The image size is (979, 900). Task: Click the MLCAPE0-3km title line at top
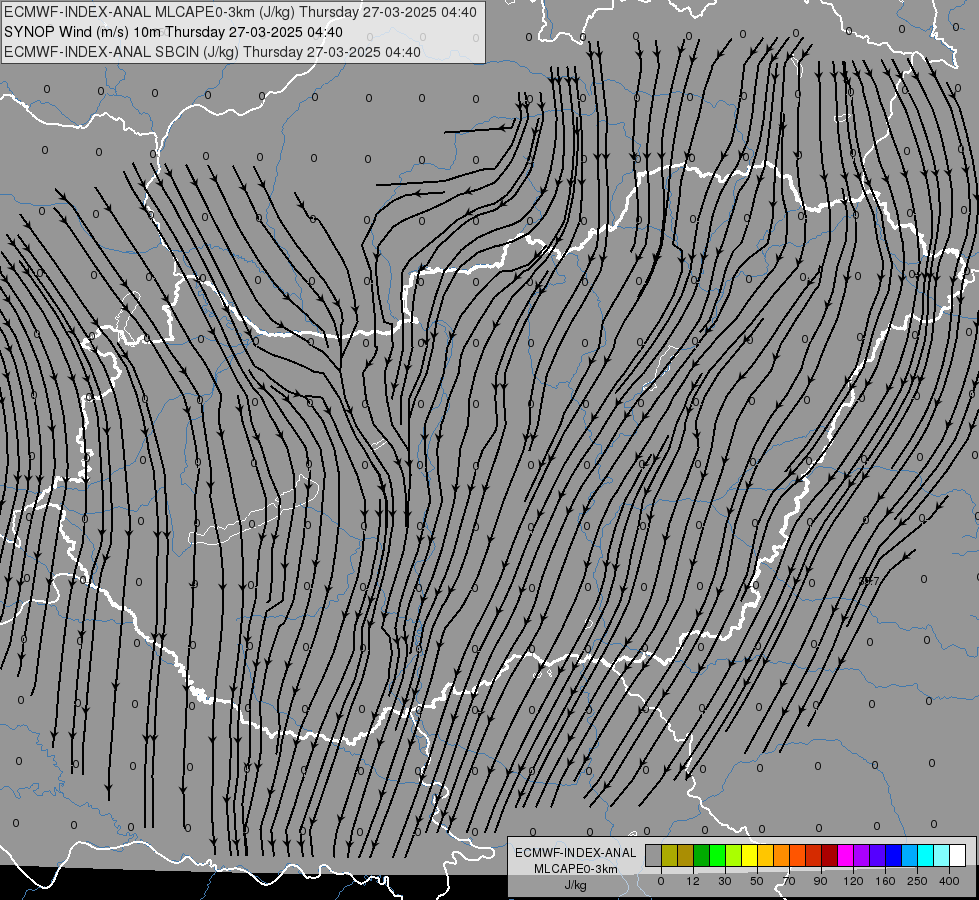(x=240, y=12)
